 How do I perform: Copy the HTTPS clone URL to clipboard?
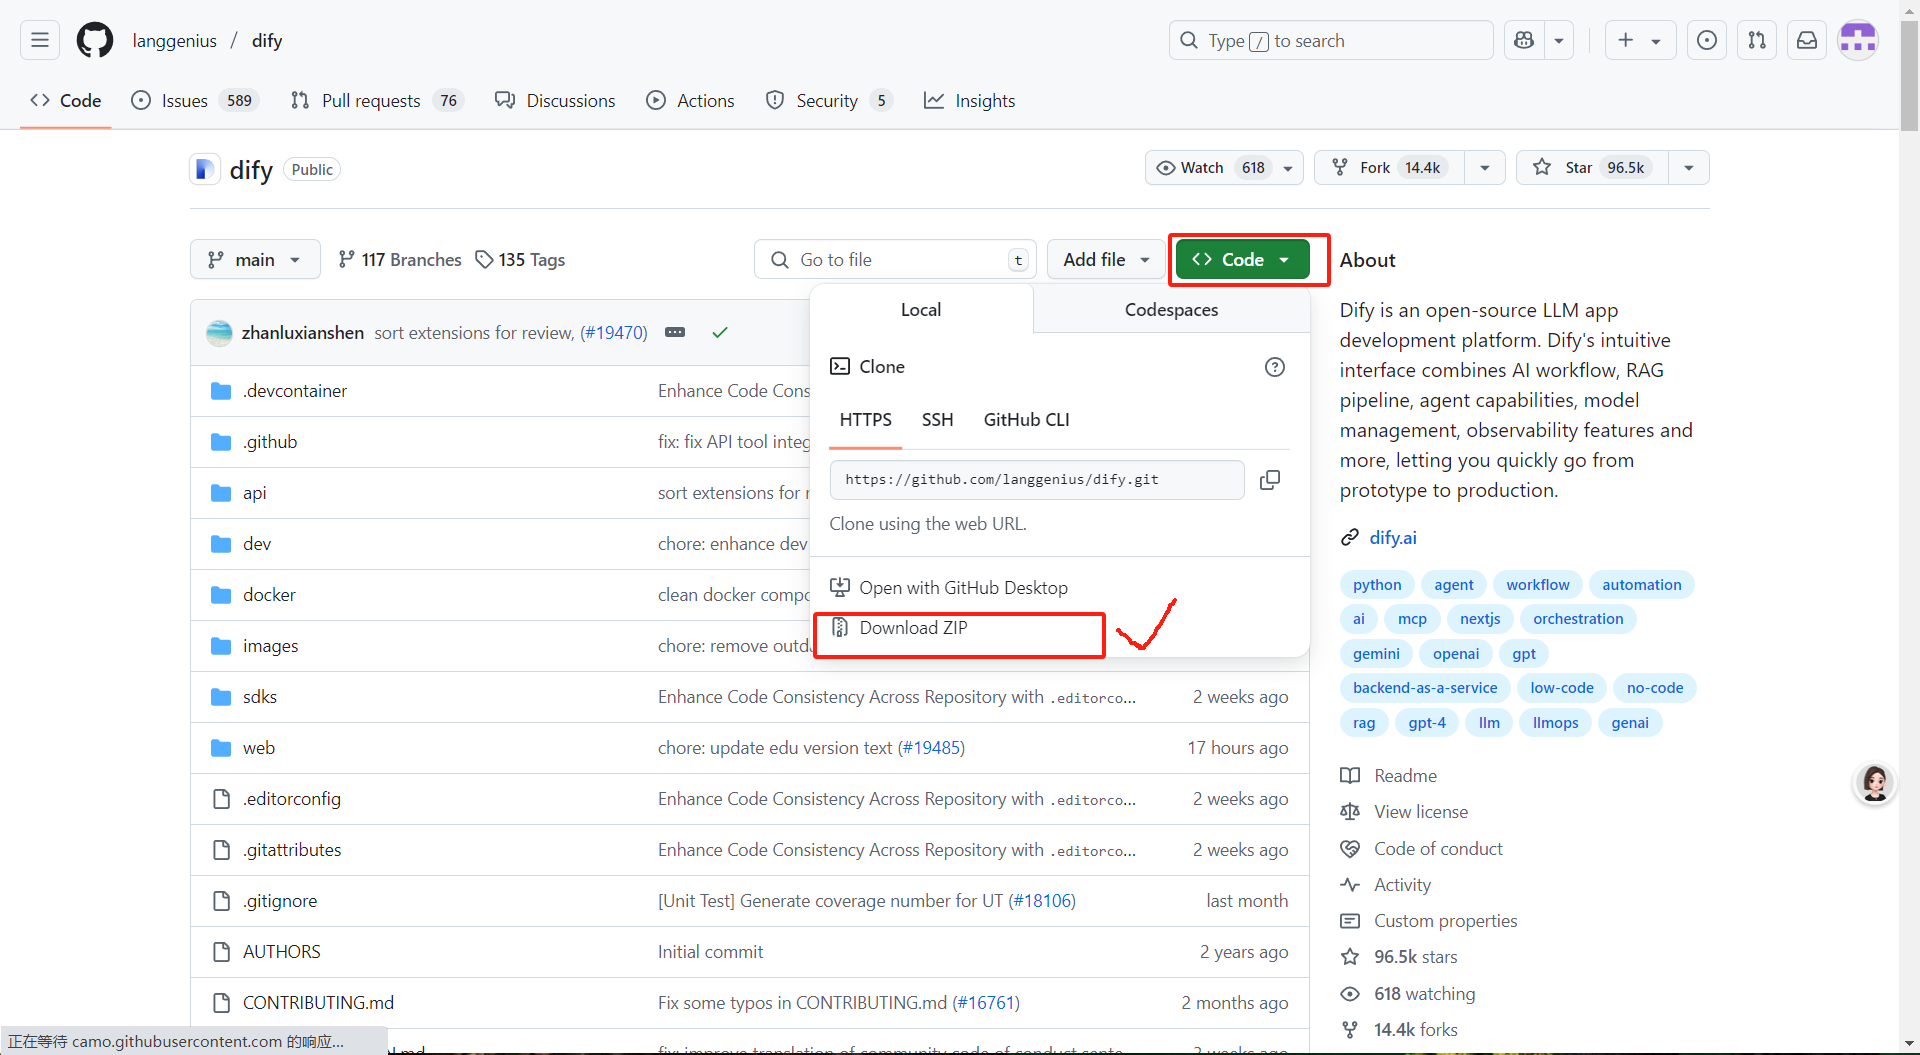(1270, 480)
